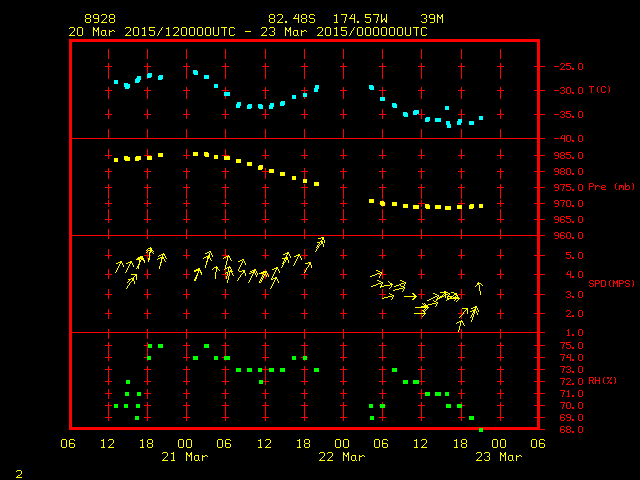Click the 75.0 humidity tick label

point(571,346)
